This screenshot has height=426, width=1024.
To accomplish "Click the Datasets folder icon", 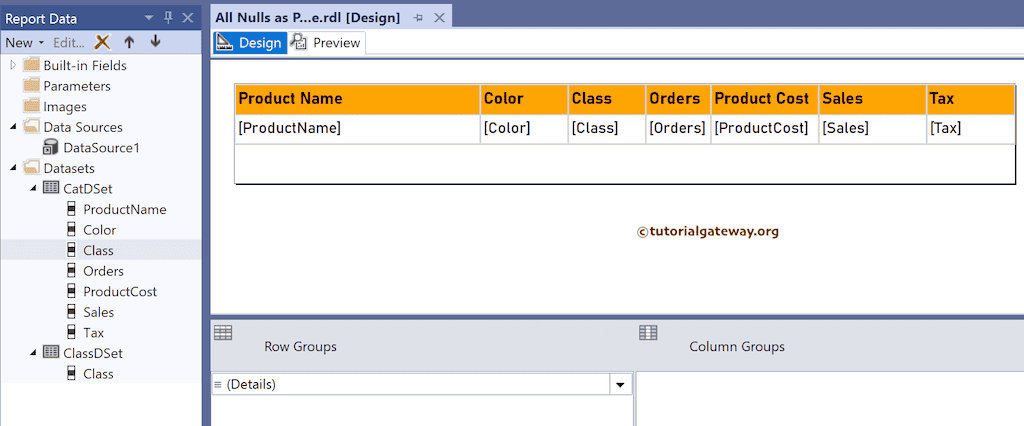I will click(x=31, y=168).
